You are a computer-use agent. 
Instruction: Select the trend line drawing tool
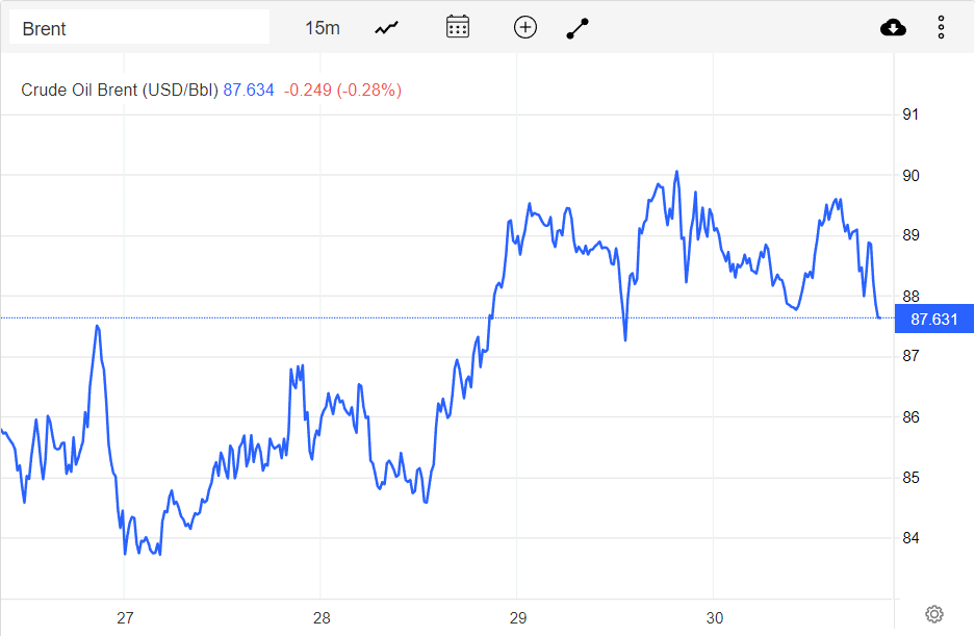click(x=578, y=28)
